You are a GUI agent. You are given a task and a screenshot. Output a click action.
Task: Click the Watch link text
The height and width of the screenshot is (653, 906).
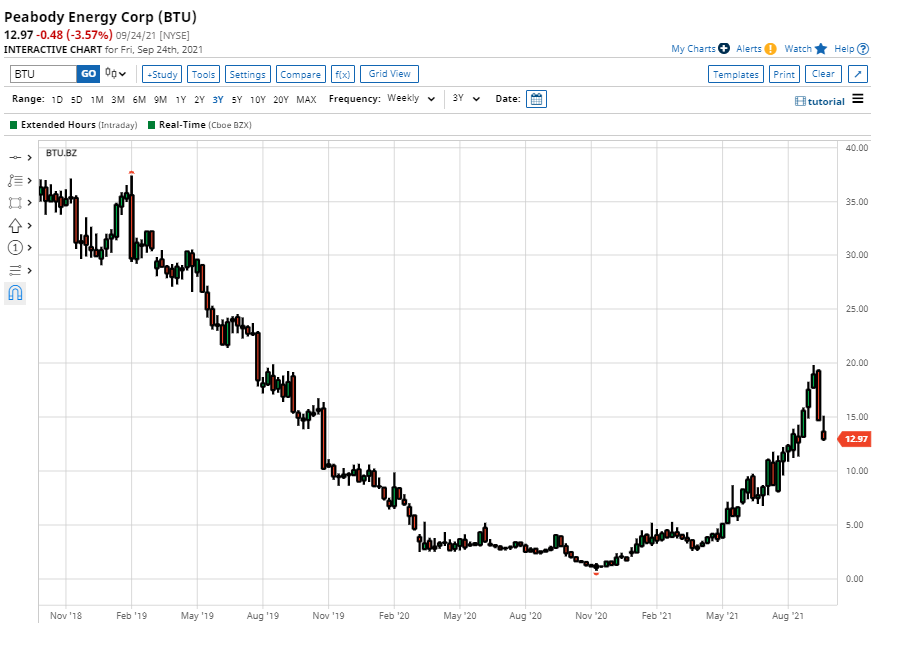(x=798, y=49)
